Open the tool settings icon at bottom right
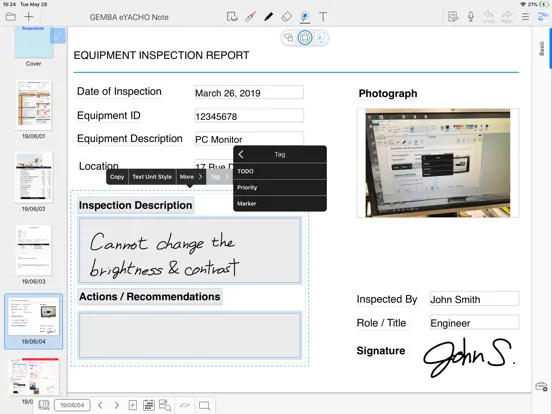552x414 pixels. point(541,387)
